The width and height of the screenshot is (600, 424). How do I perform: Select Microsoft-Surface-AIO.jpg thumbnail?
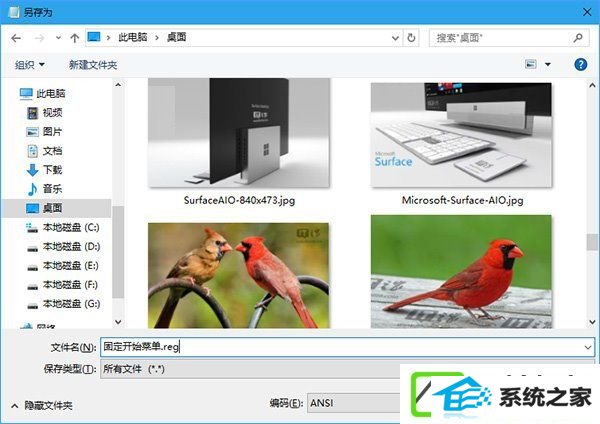pyautogui.click(x=461, y=135)
